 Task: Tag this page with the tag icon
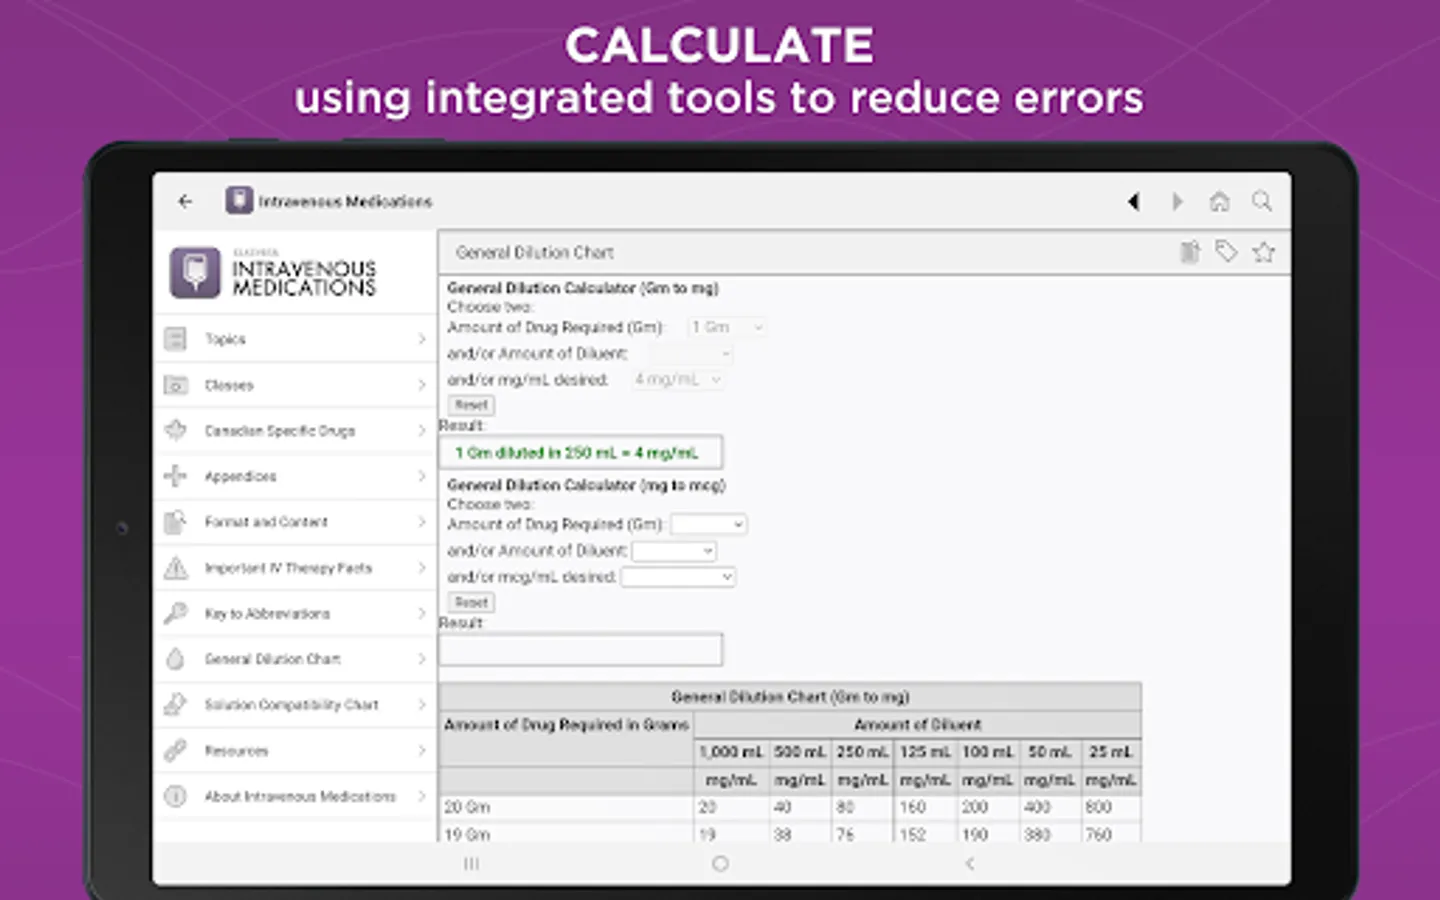pos(1226,252)
